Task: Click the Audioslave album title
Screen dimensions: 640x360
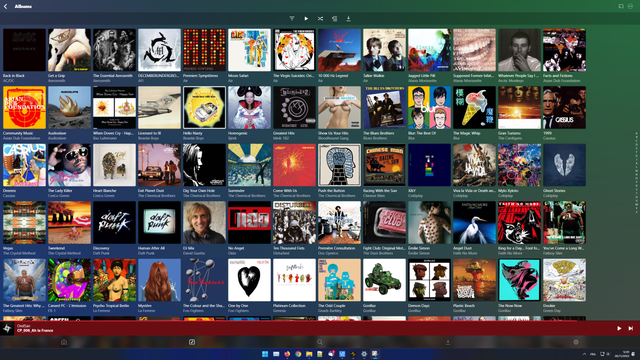Action: pyautogui.click(x=58, y=133)
